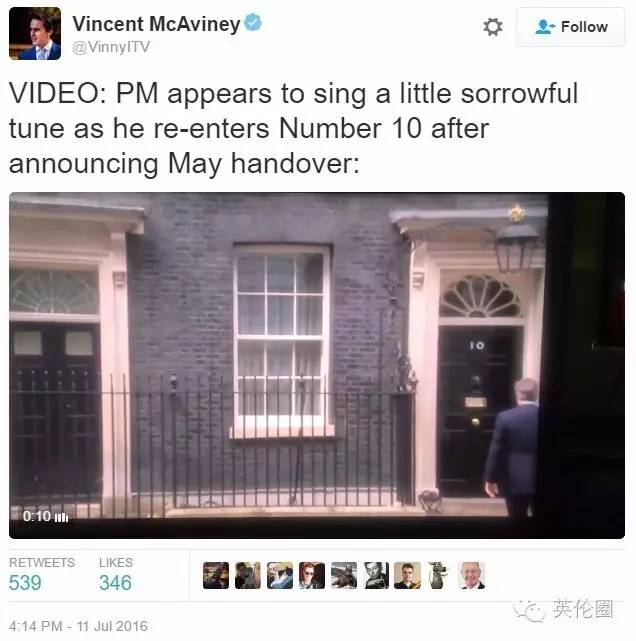
Task: Click the sixth black-and-white liker avatar
Action: pyautogui.click(x=376, y=576)
